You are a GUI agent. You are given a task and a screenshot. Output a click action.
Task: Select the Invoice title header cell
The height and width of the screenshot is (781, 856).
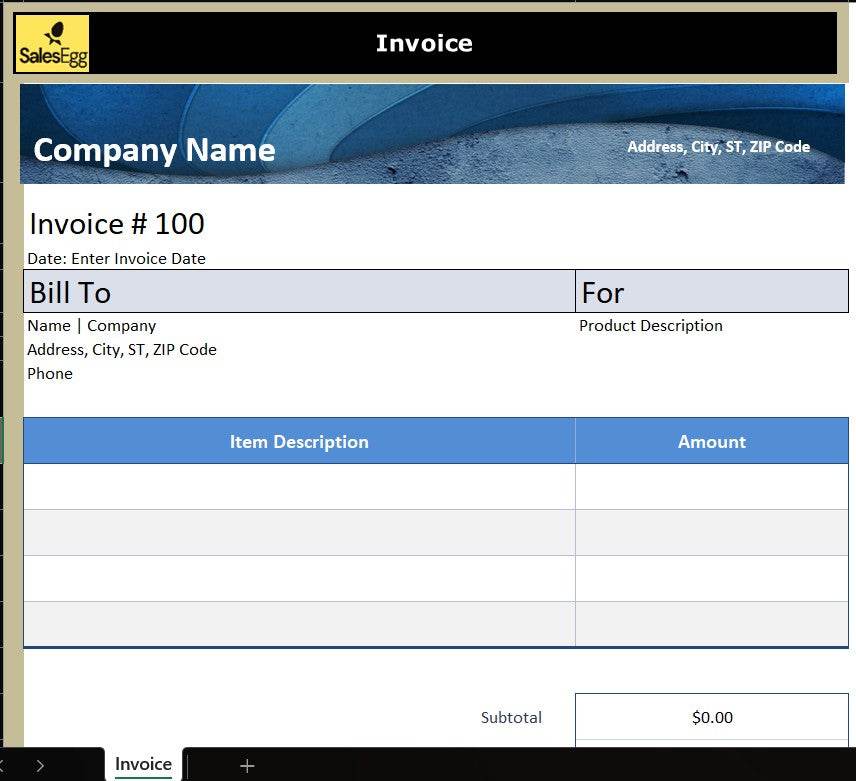[x=424, y=44]
